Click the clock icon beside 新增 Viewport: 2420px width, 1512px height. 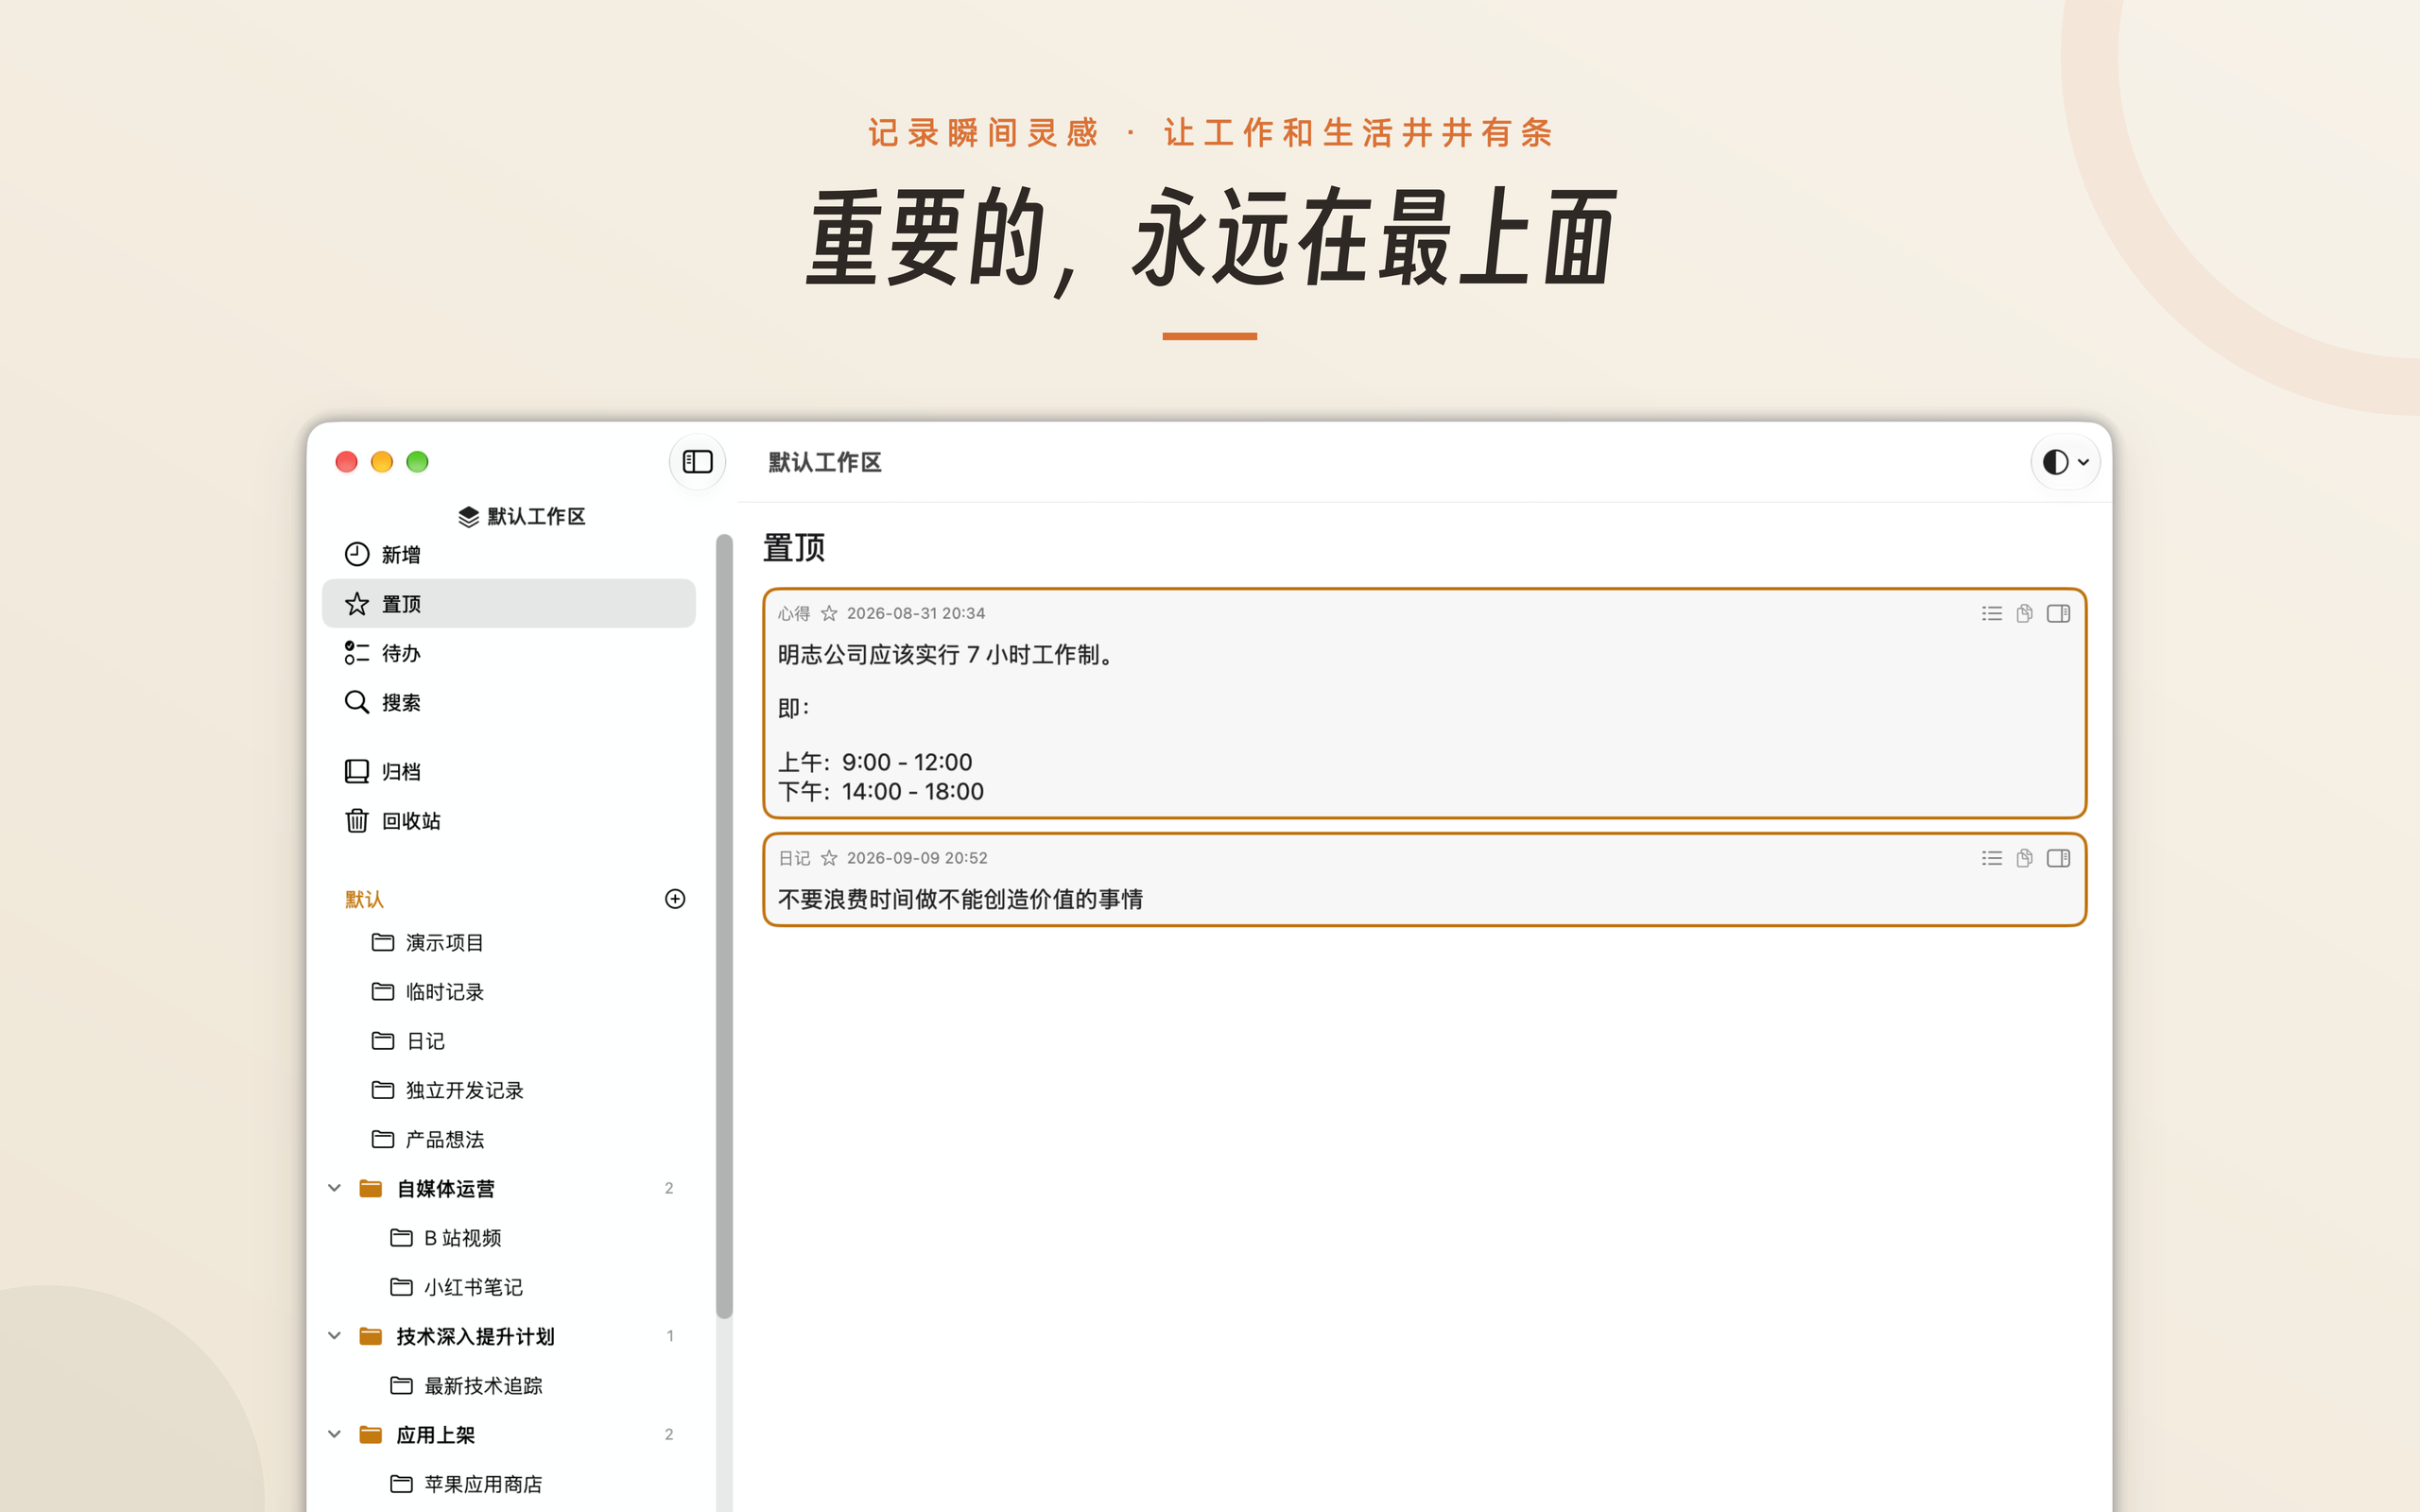tap(357, 554)
